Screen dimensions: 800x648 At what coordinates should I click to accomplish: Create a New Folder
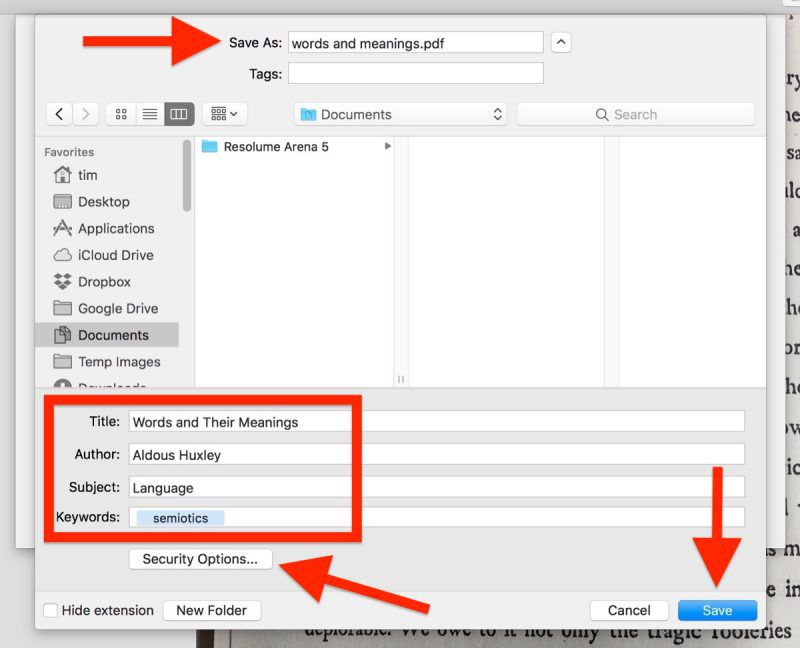[x=211, y=610]
